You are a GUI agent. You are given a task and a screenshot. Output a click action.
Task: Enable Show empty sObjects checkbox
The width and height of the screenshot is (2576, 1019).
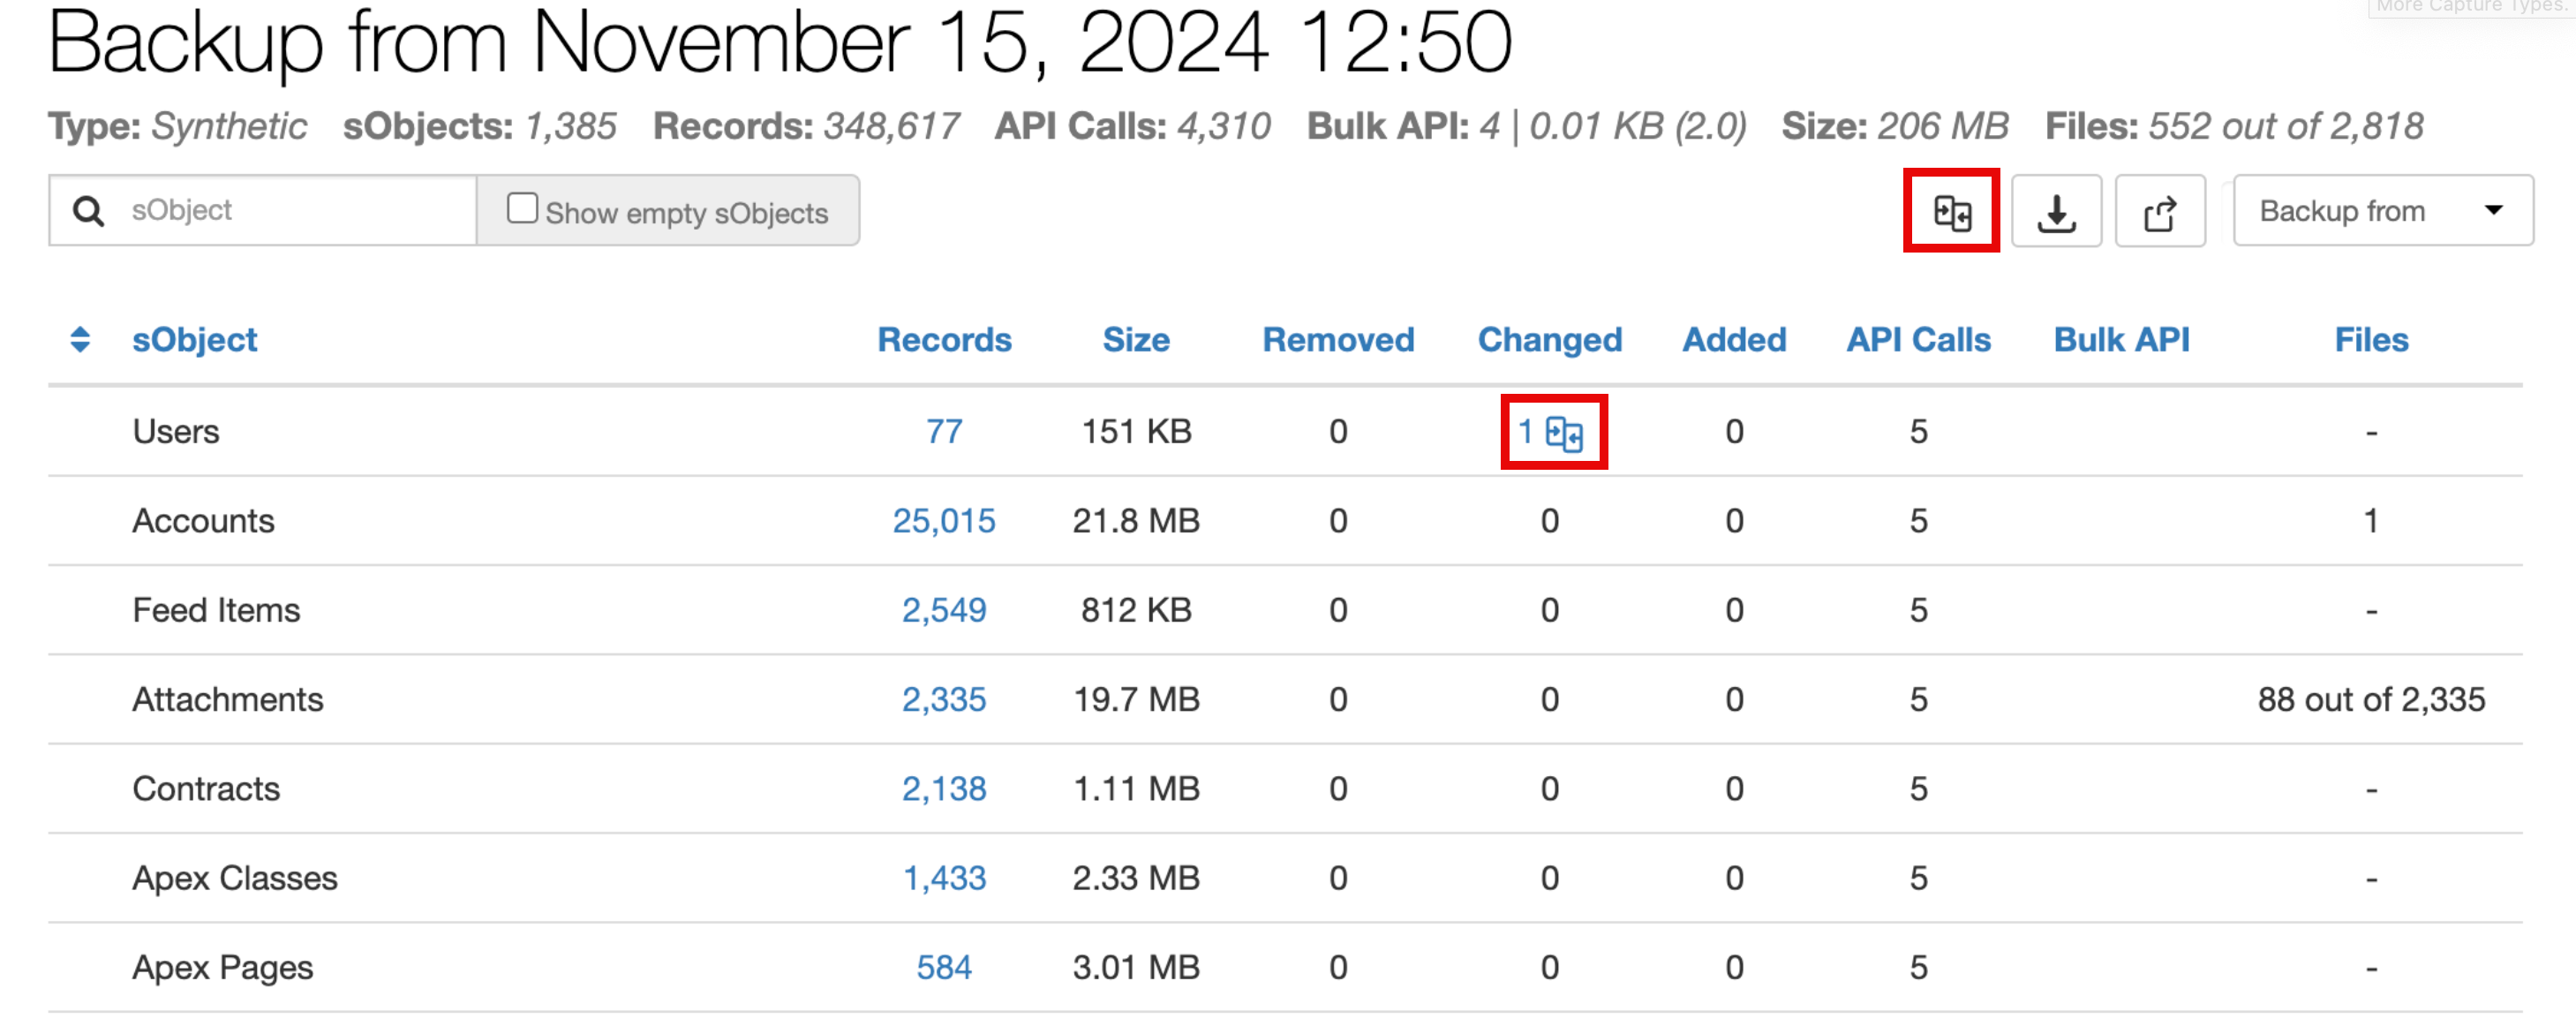tap(522, 207)
